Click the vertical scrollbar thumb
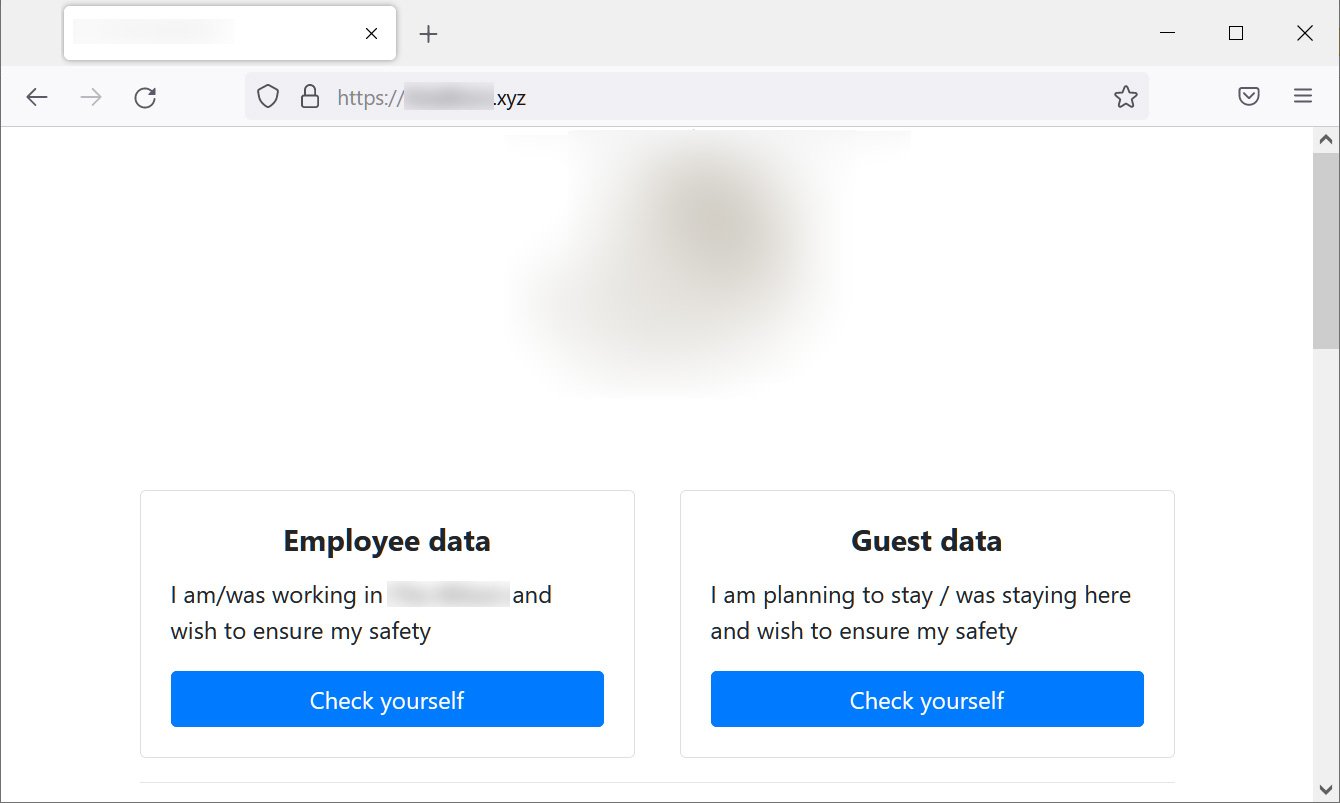This screenshot has width=1340, height=803. click(x=1326, y=250)
